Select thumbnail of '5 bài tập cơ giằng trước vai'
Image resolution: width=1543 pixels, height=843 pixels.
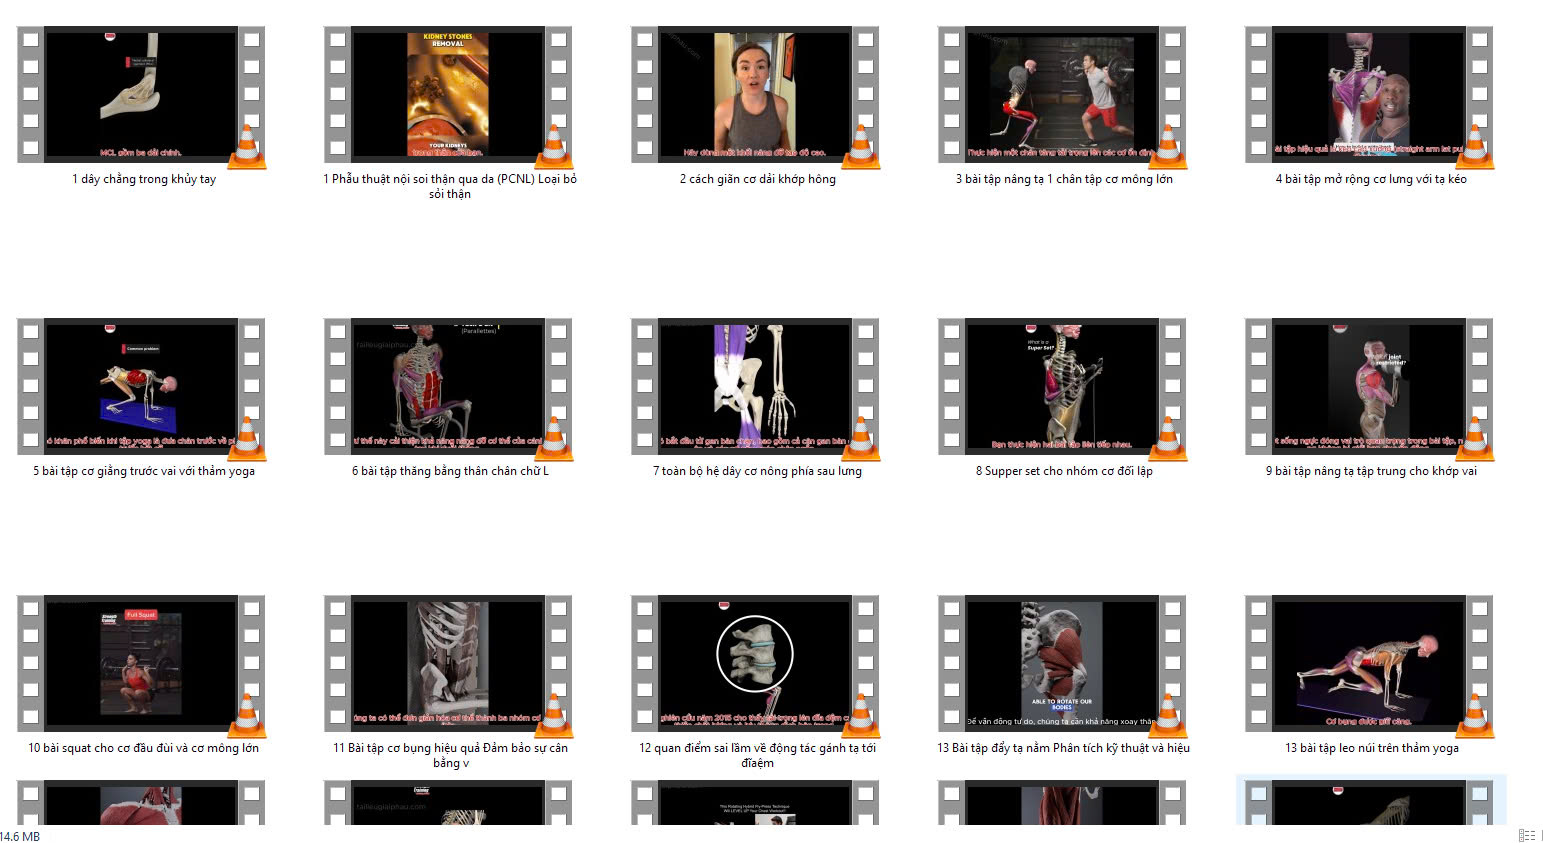pyautogui.click(x=141, y=387)
